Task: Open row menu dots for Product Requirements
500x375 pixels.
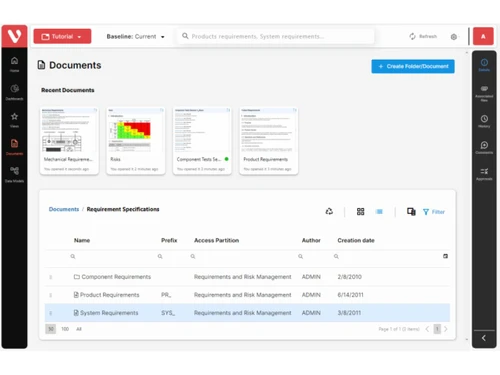Action: [51, 295]
